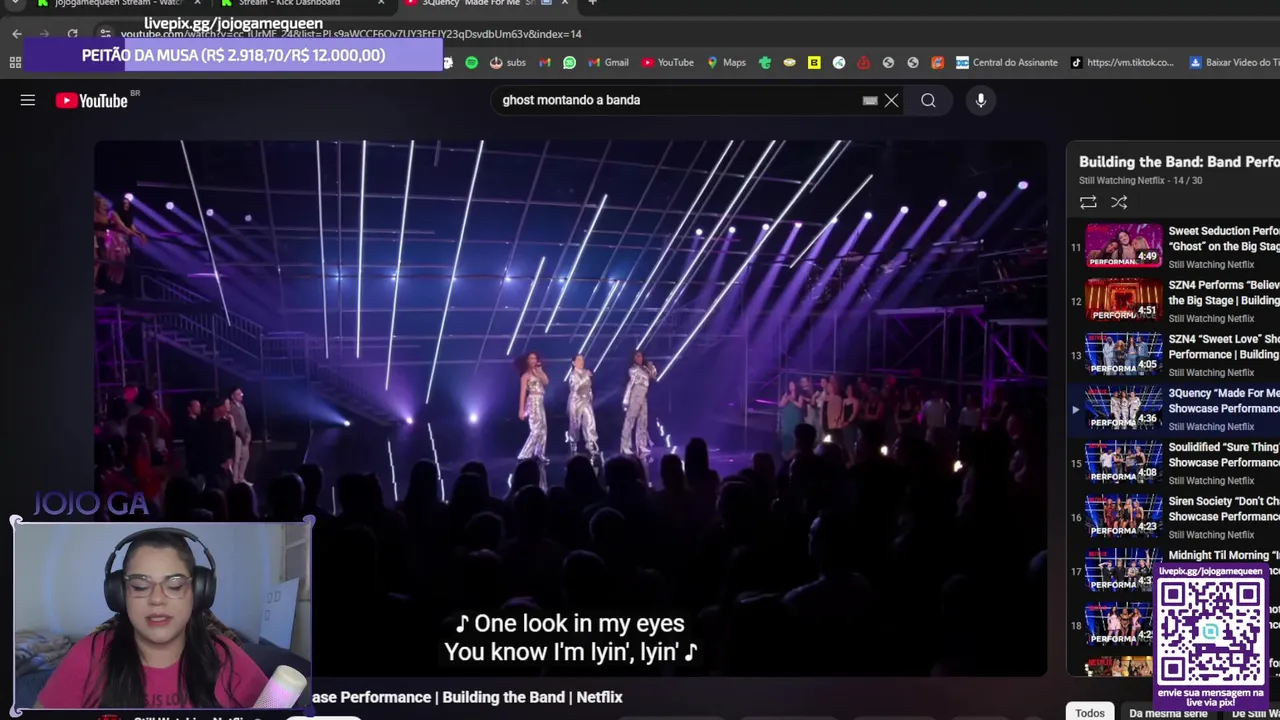Open the YouTube hamburger guide menu

(x=28, y=100)
